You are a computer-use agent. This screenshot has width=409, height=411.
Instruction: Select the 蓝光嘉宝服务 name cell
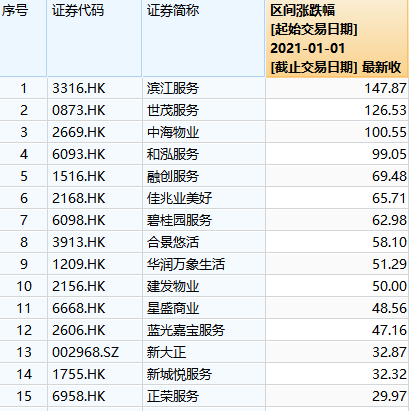click(x=204, y=330)
